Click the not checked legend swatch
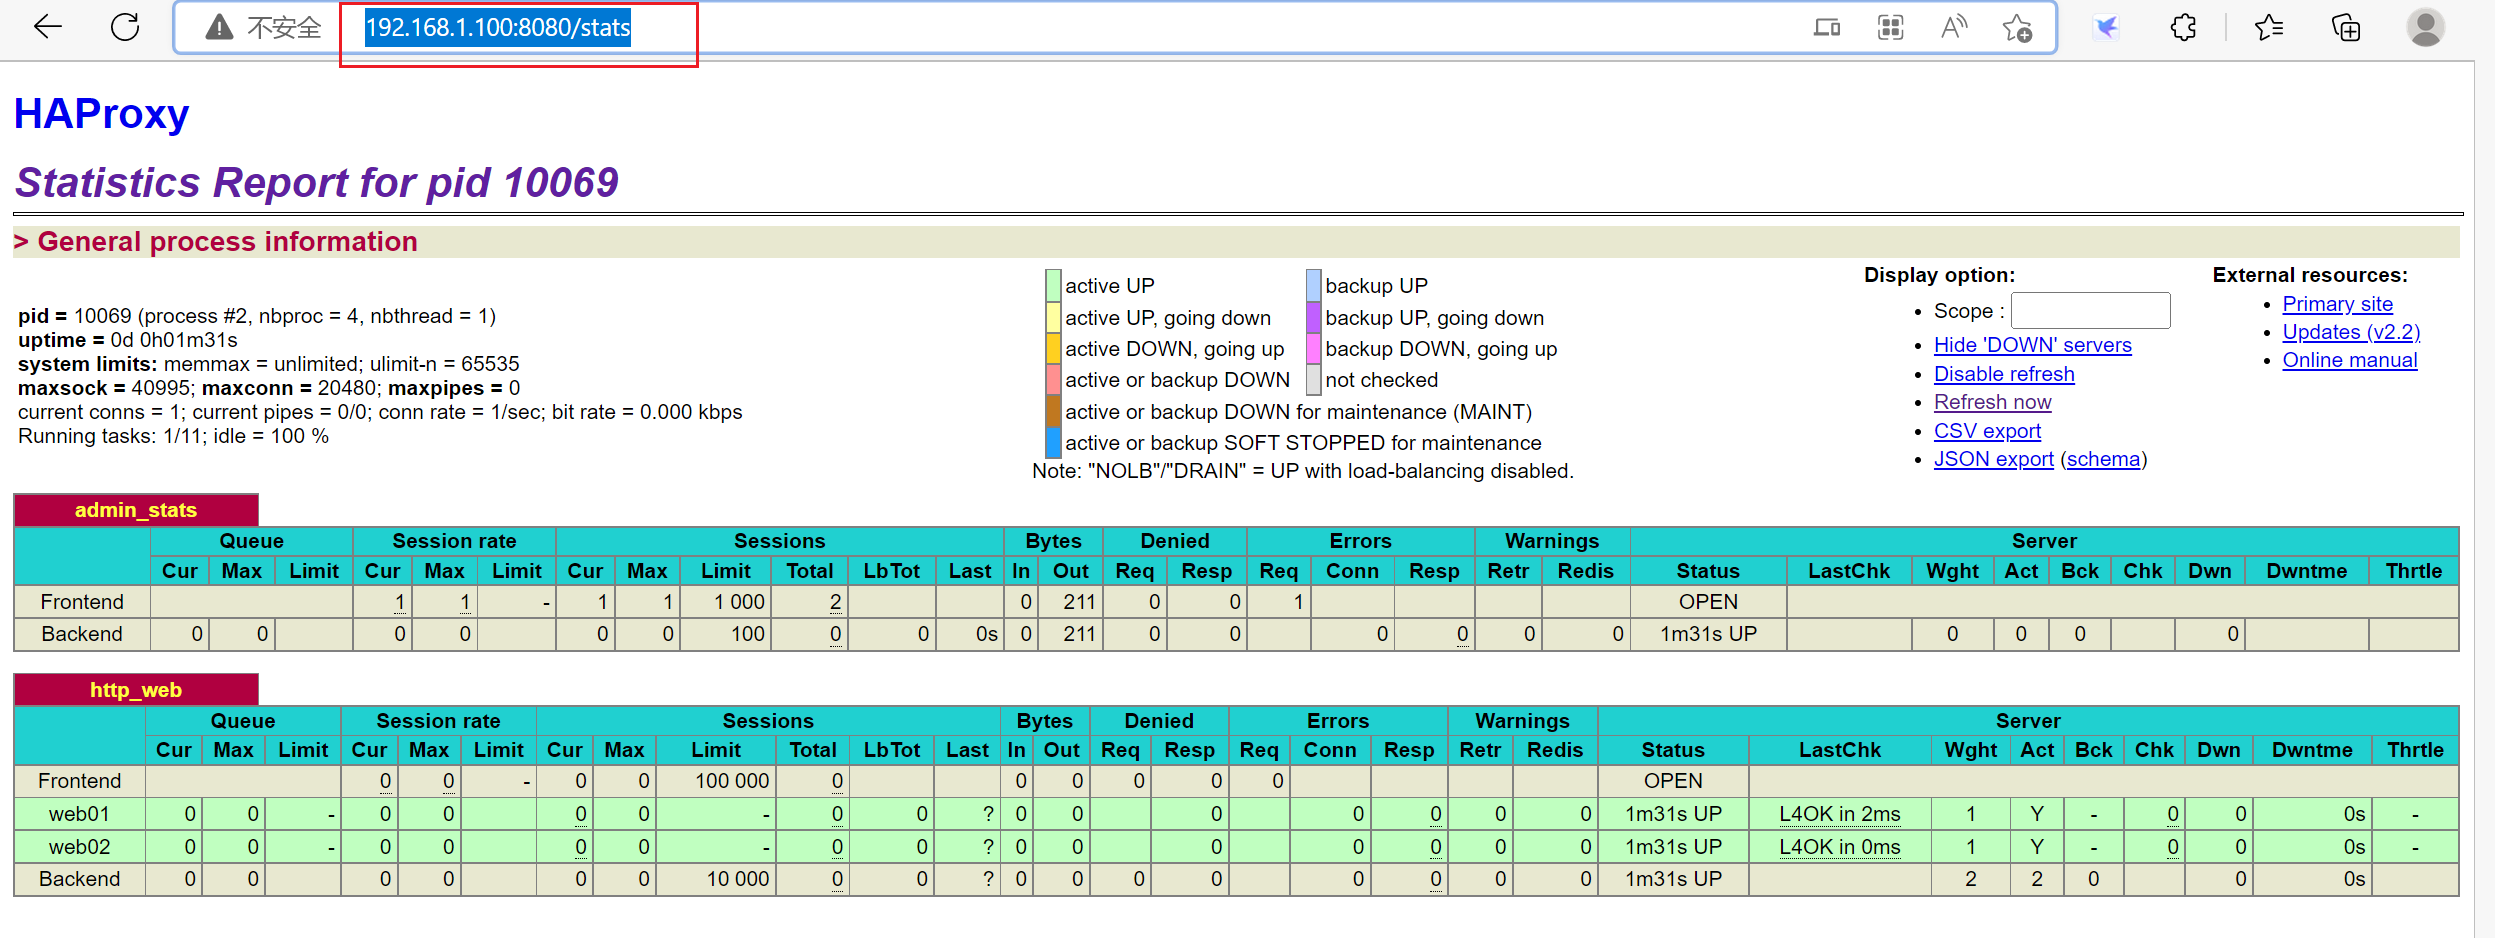Screen dimensions: 2495x938 (1313, 380)
